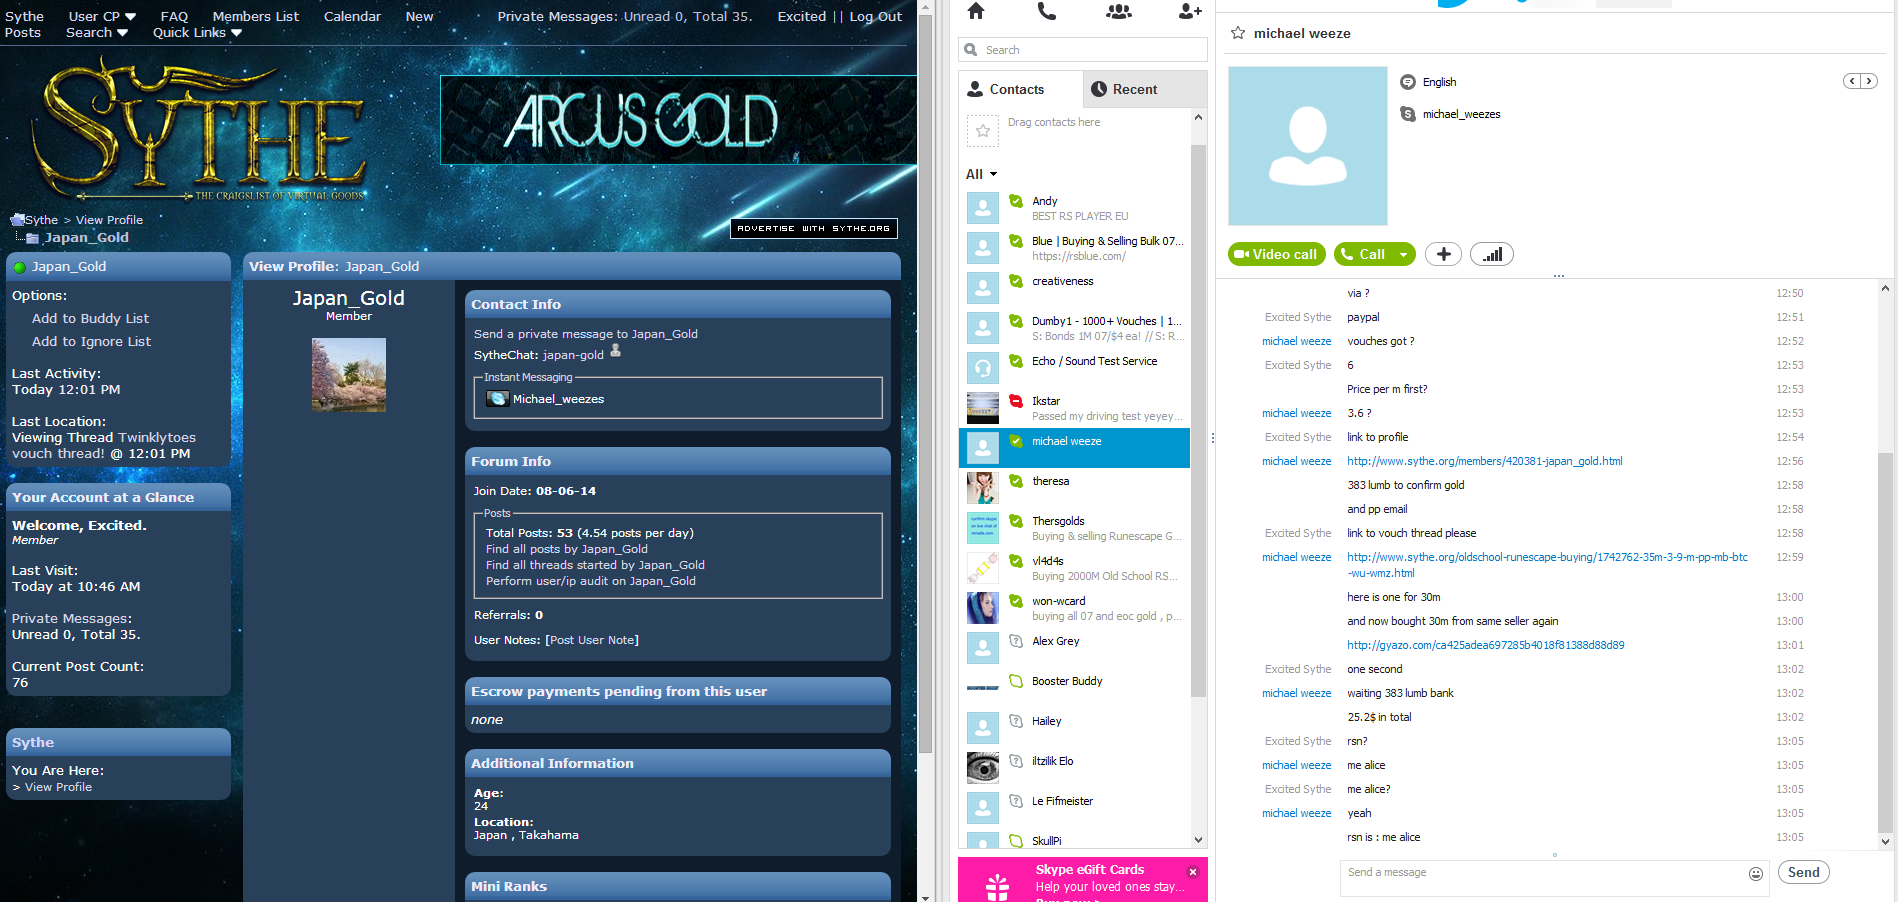
Task: Open the Call button dropdown arrow
Action: coord(1403,254)
